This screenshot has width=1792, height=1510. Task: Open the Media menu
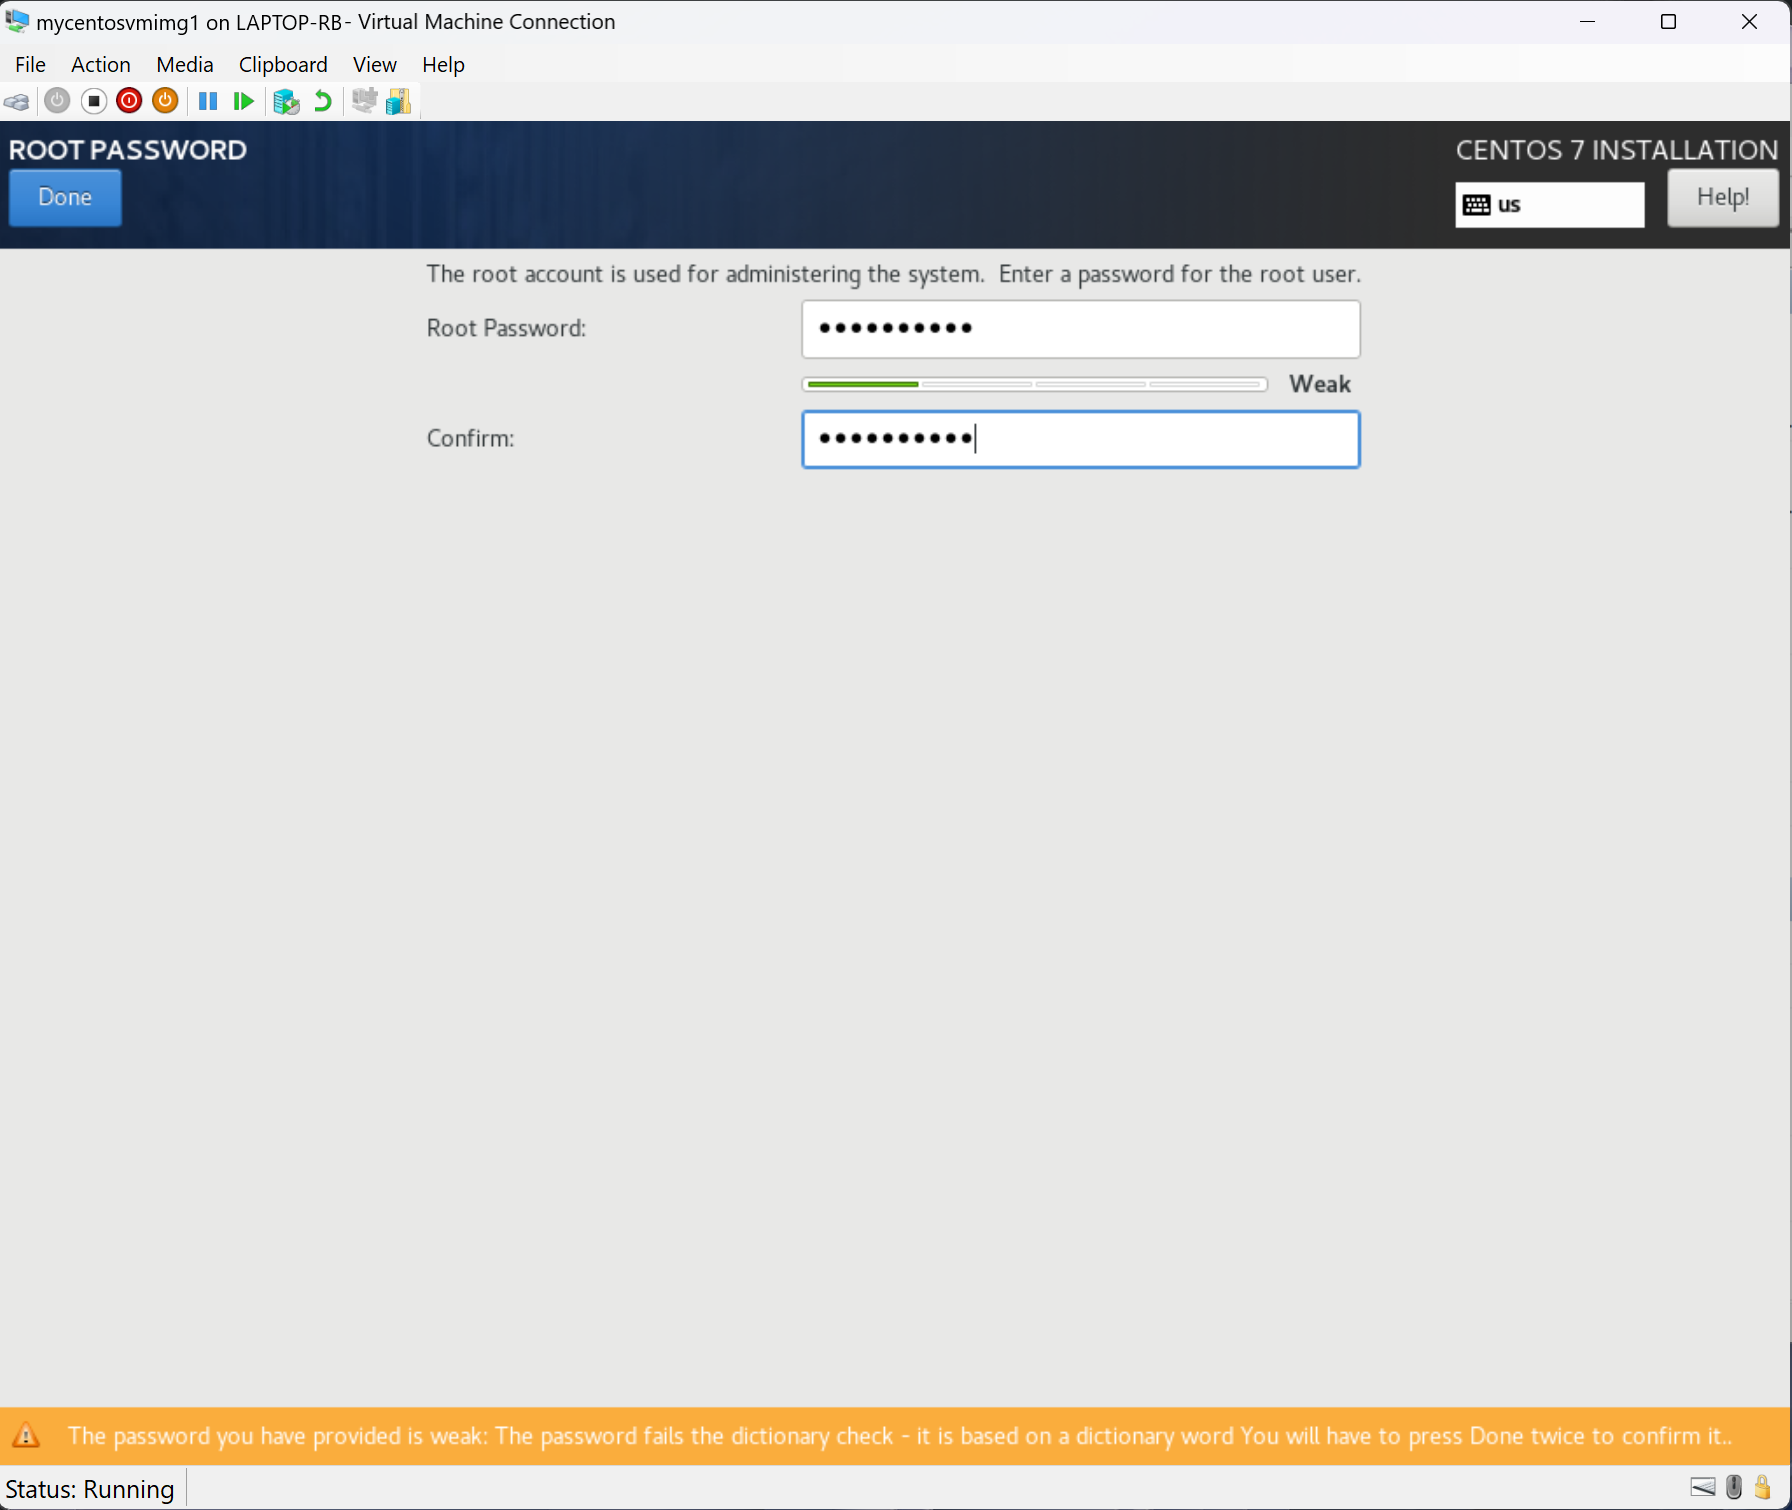185,65
